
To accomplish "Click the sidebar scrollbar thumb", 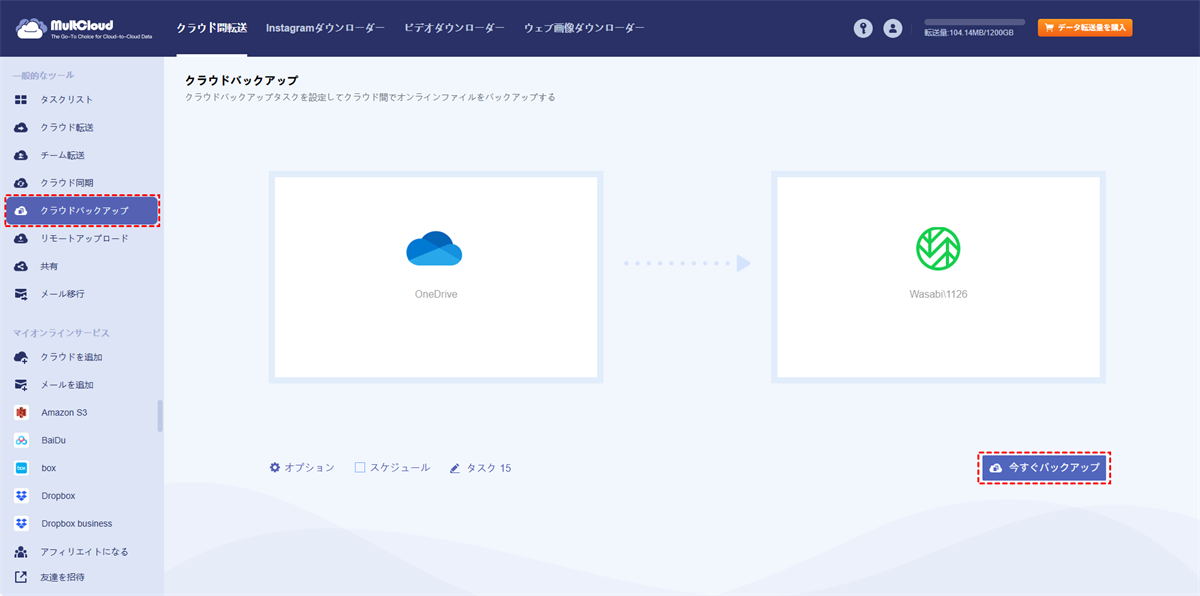I will click(160, 416).
